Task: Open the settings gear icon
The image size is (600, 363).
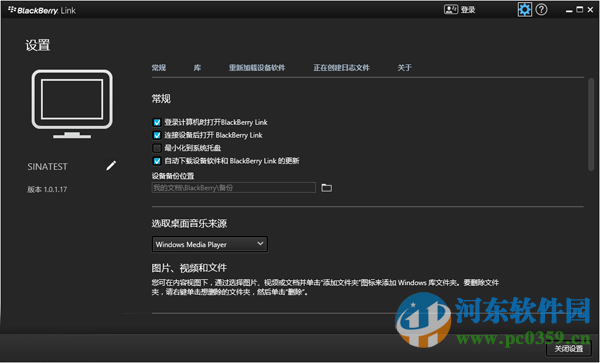Action: (x=525, y=10)
